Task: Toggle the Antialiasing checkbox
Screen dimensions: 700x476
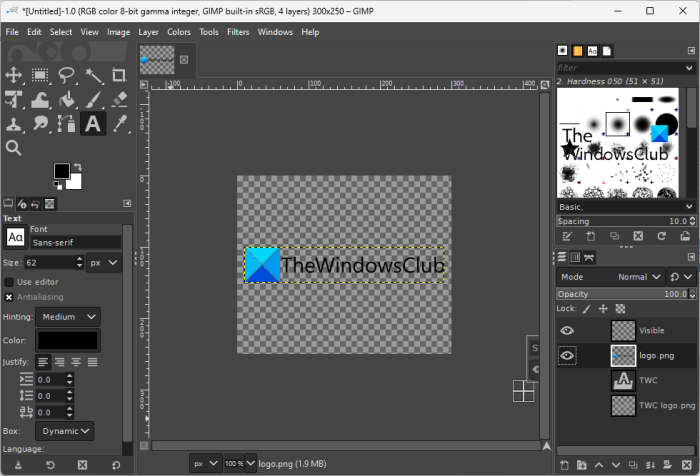Action: [x=10, y=297]
